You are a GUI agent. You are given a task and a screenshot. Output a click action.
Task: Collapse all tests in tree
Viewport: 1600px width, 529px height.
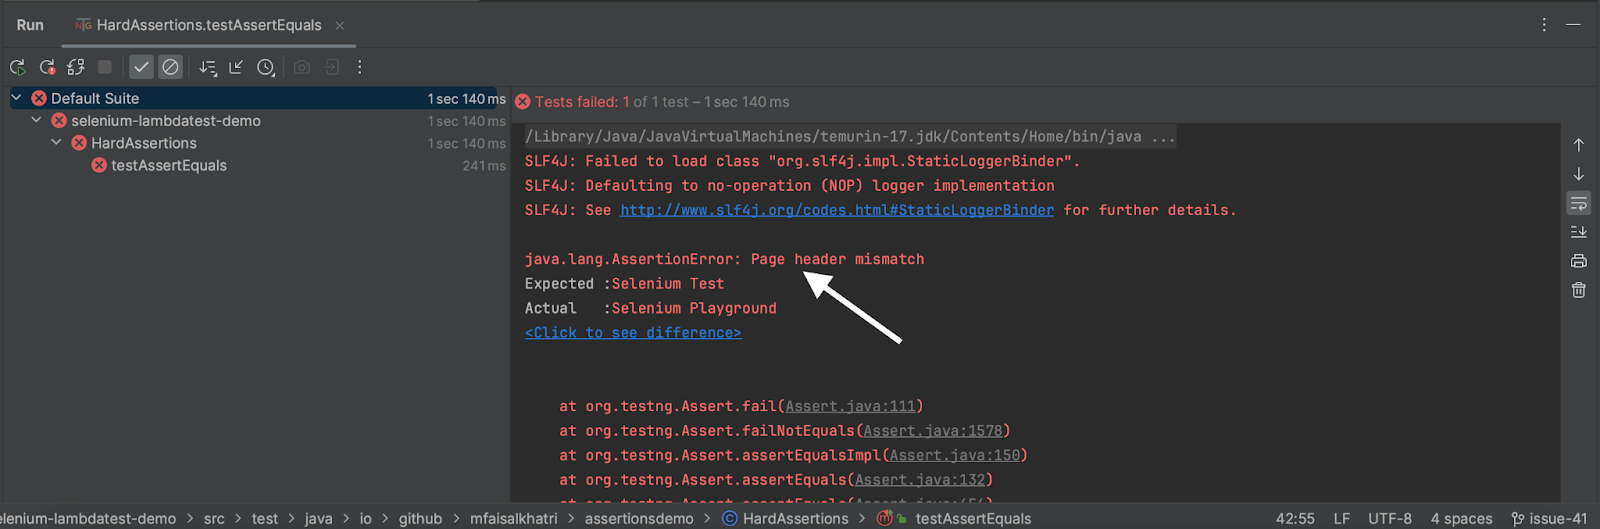[236, 67]
